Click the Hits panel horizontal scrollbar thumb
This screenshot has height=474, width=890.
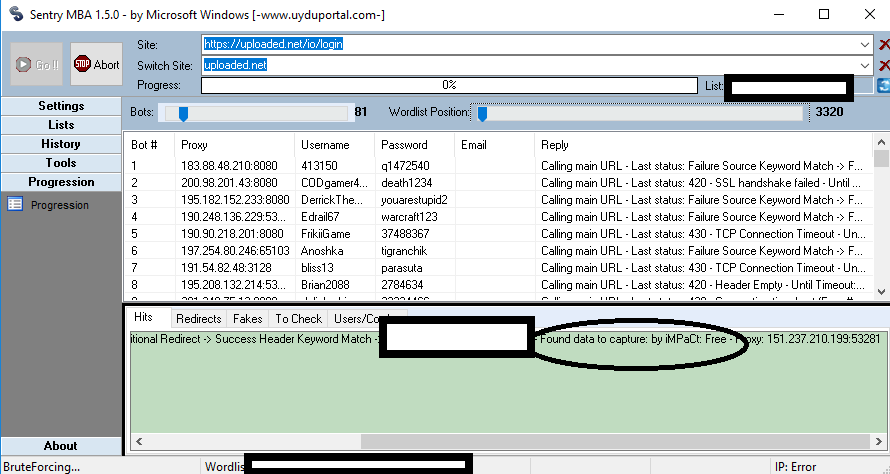point(615,441)
